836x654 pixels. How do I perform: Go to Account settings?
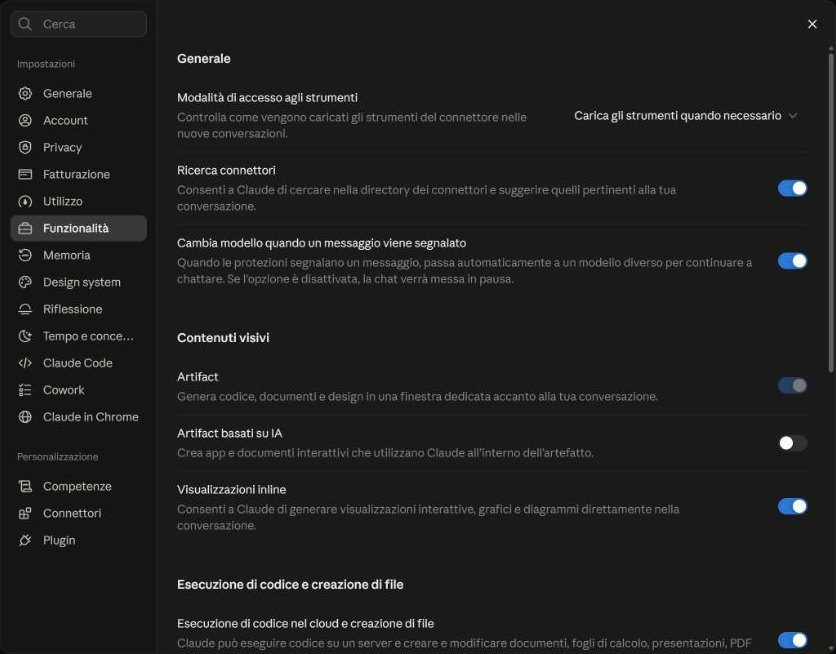(78, 120)
